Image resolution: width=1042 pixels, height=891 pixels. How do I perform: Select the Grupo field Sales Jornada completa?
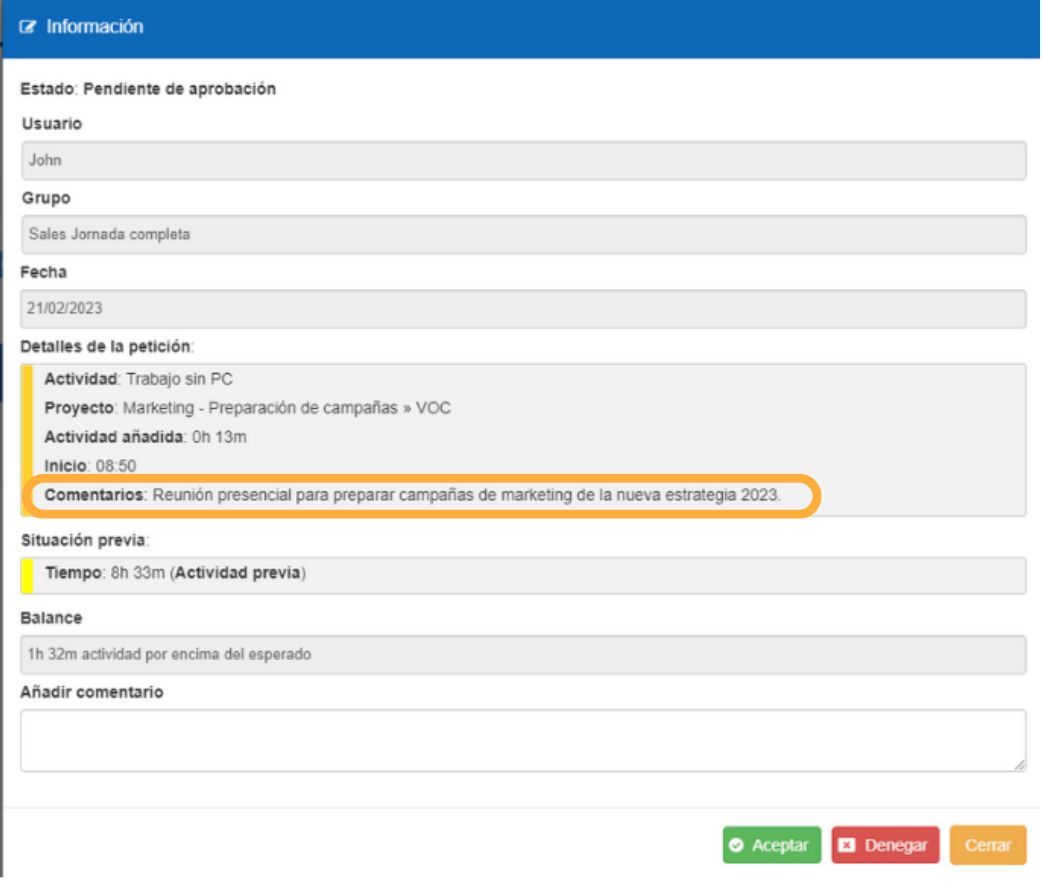(x=522, y=235)
